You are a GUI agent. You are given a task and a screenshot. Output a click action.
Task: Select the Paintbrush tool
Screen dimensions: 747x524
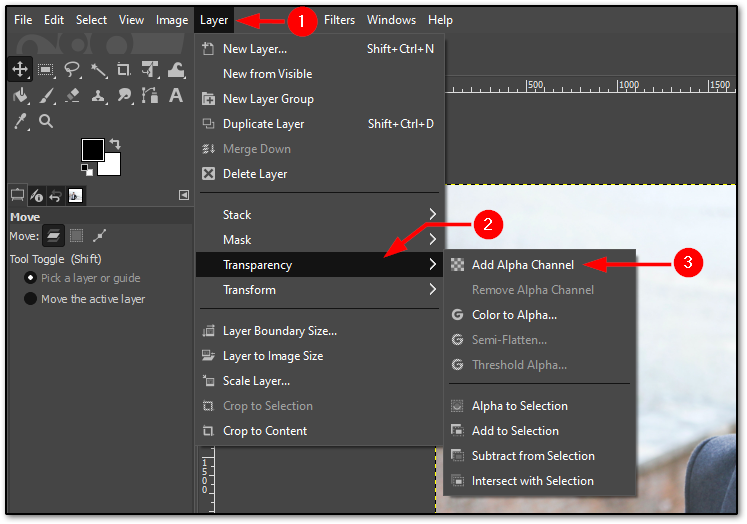click(x=46, y=96)
